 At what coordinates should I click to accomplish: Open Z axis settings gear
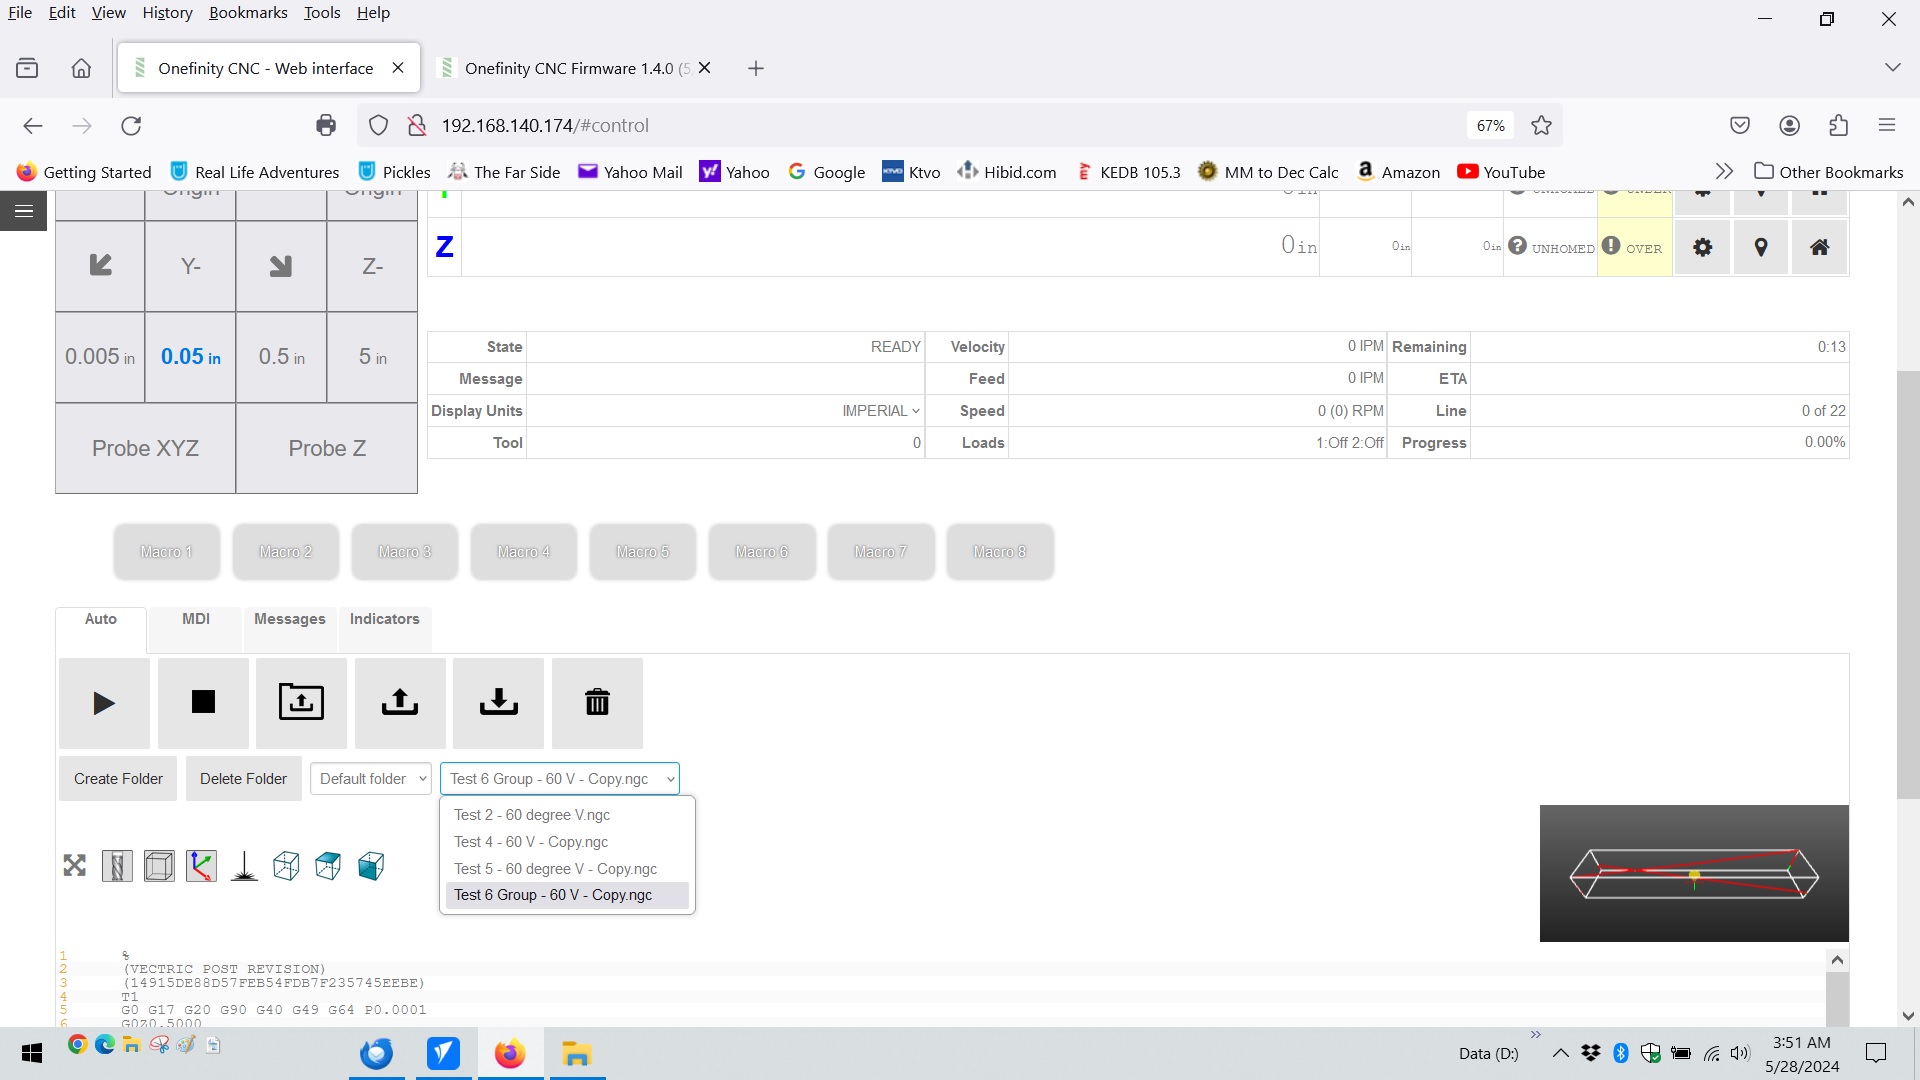coord(1702,247)
